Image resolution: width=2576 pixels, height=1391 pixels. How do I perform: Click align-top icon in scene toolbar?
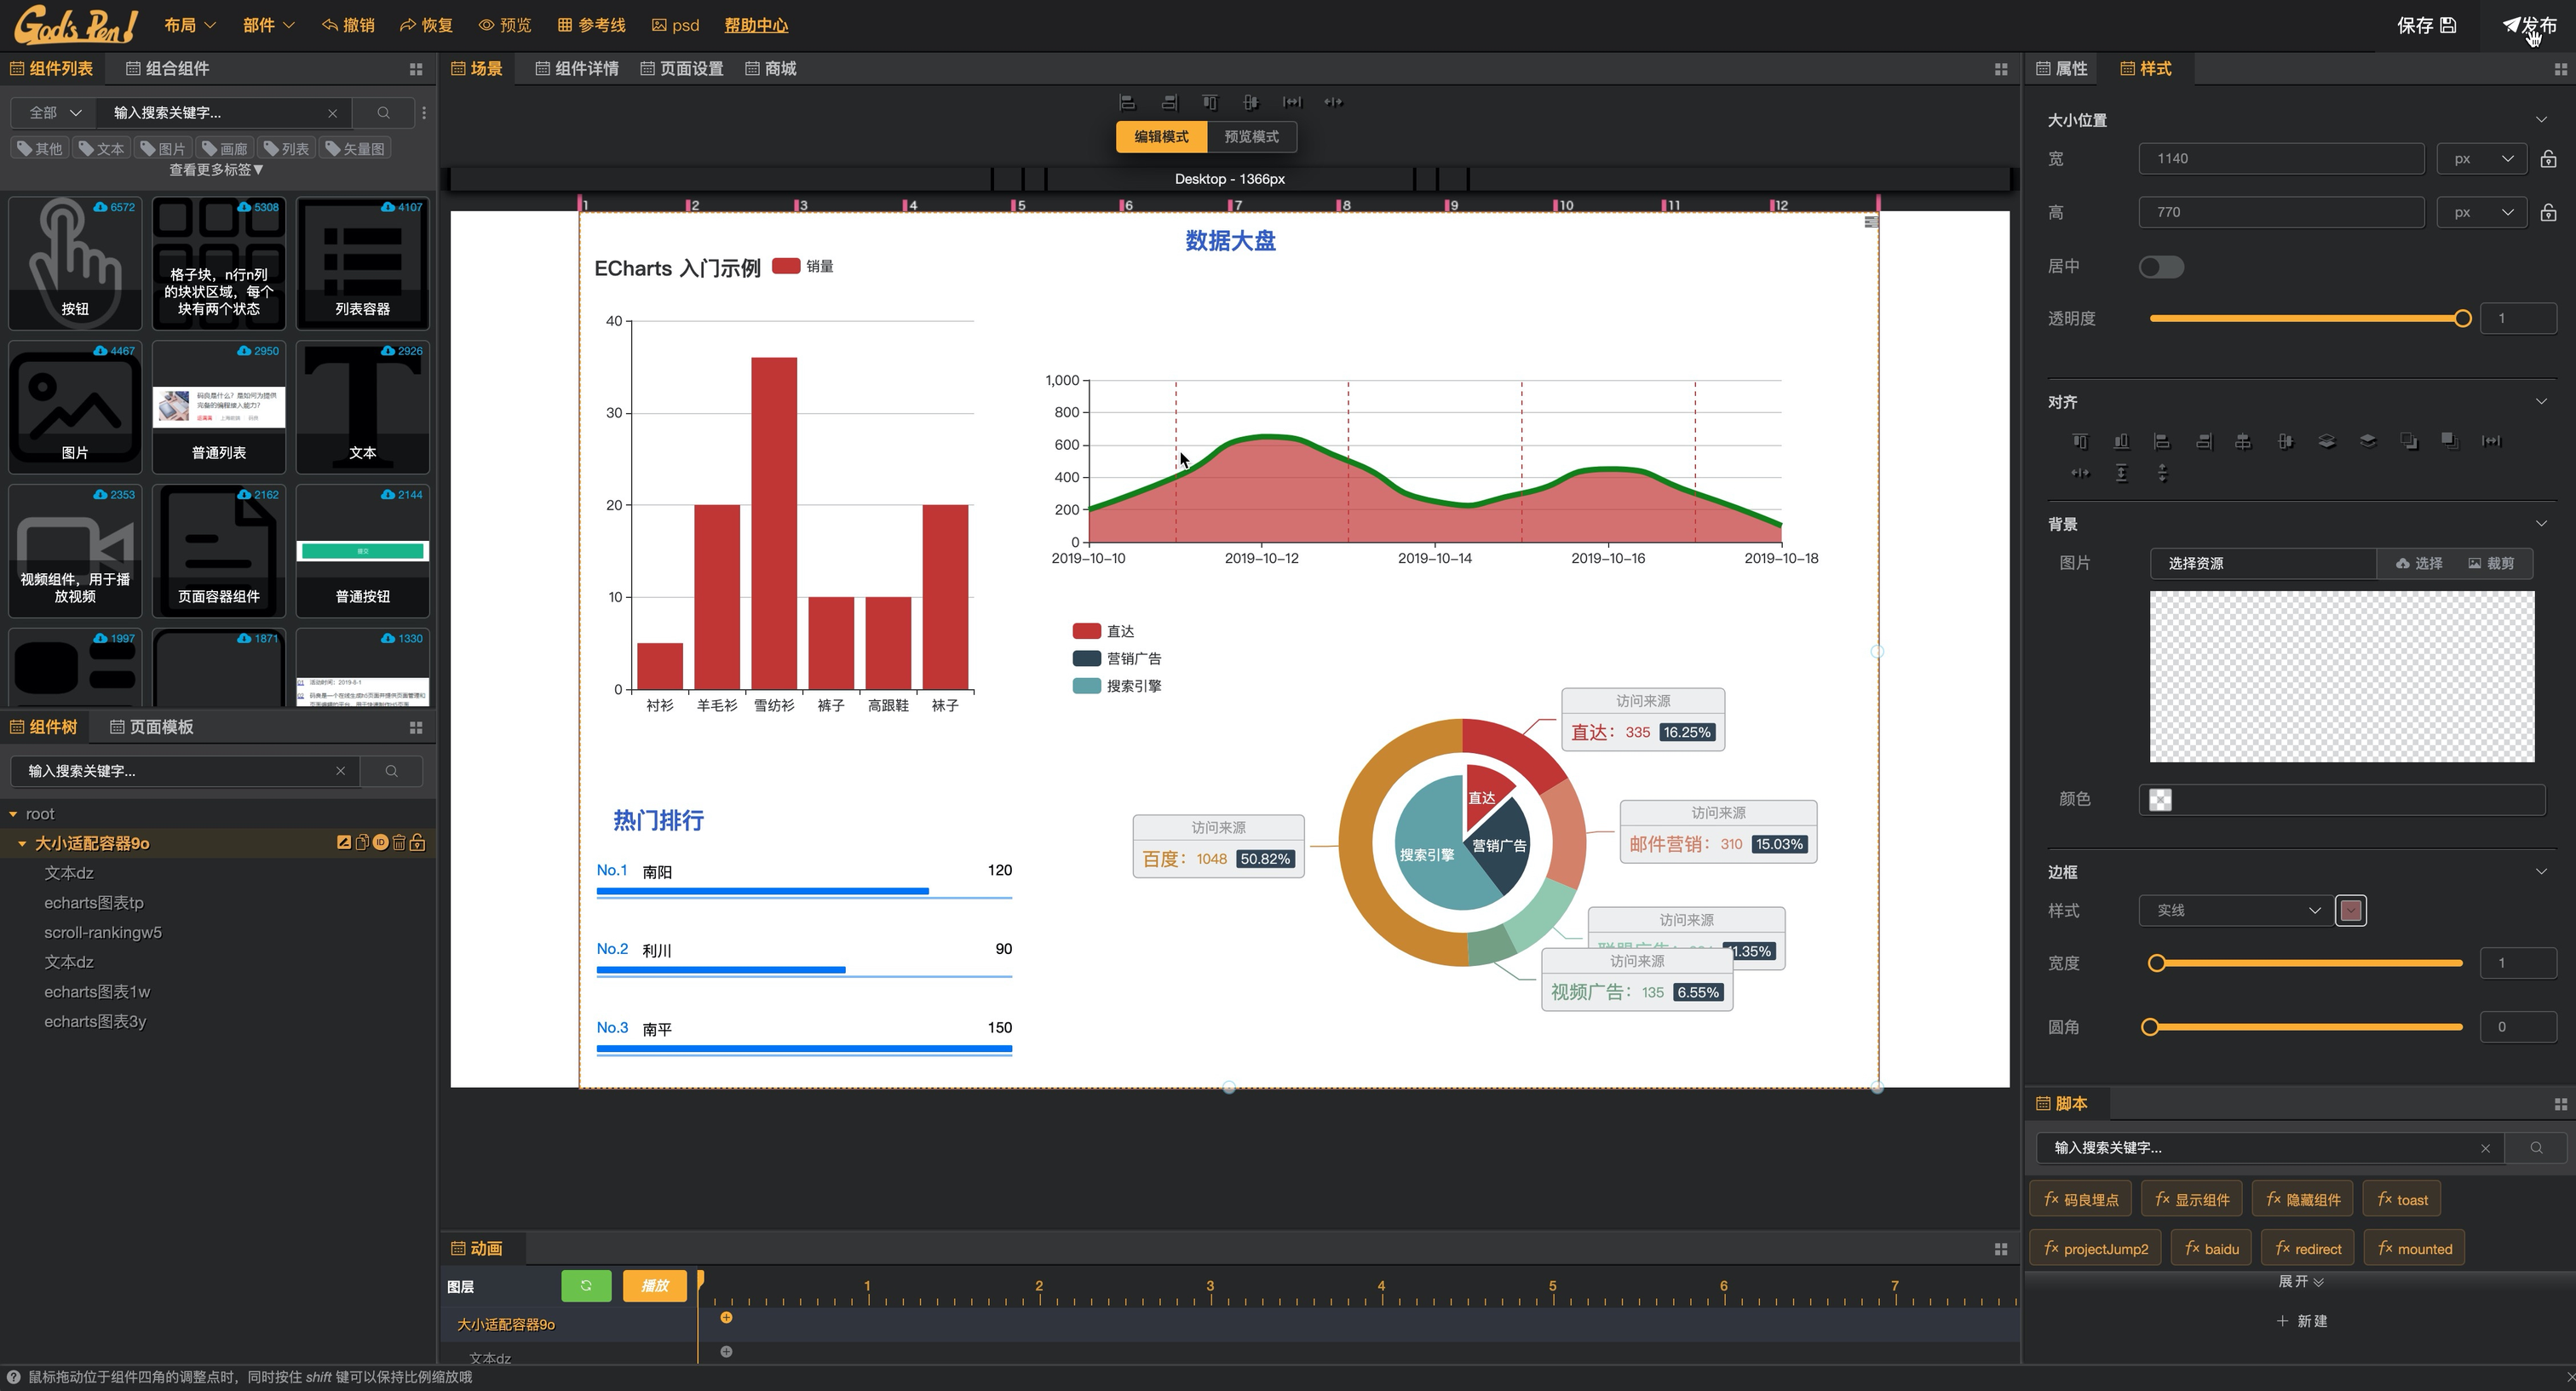point(1210,102)
